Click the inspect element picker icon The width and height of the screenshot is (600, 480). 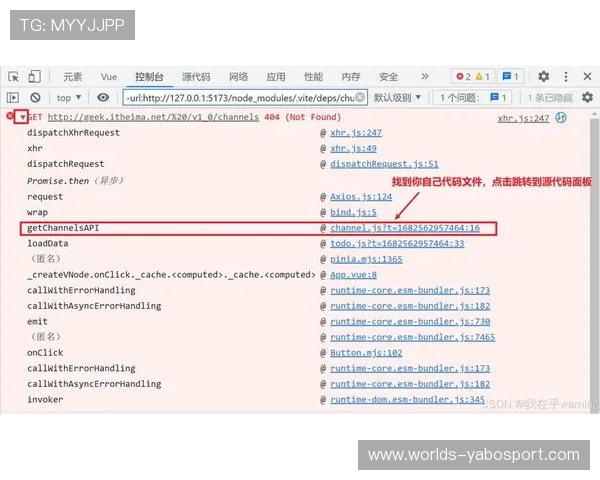(x=13, y=76)
